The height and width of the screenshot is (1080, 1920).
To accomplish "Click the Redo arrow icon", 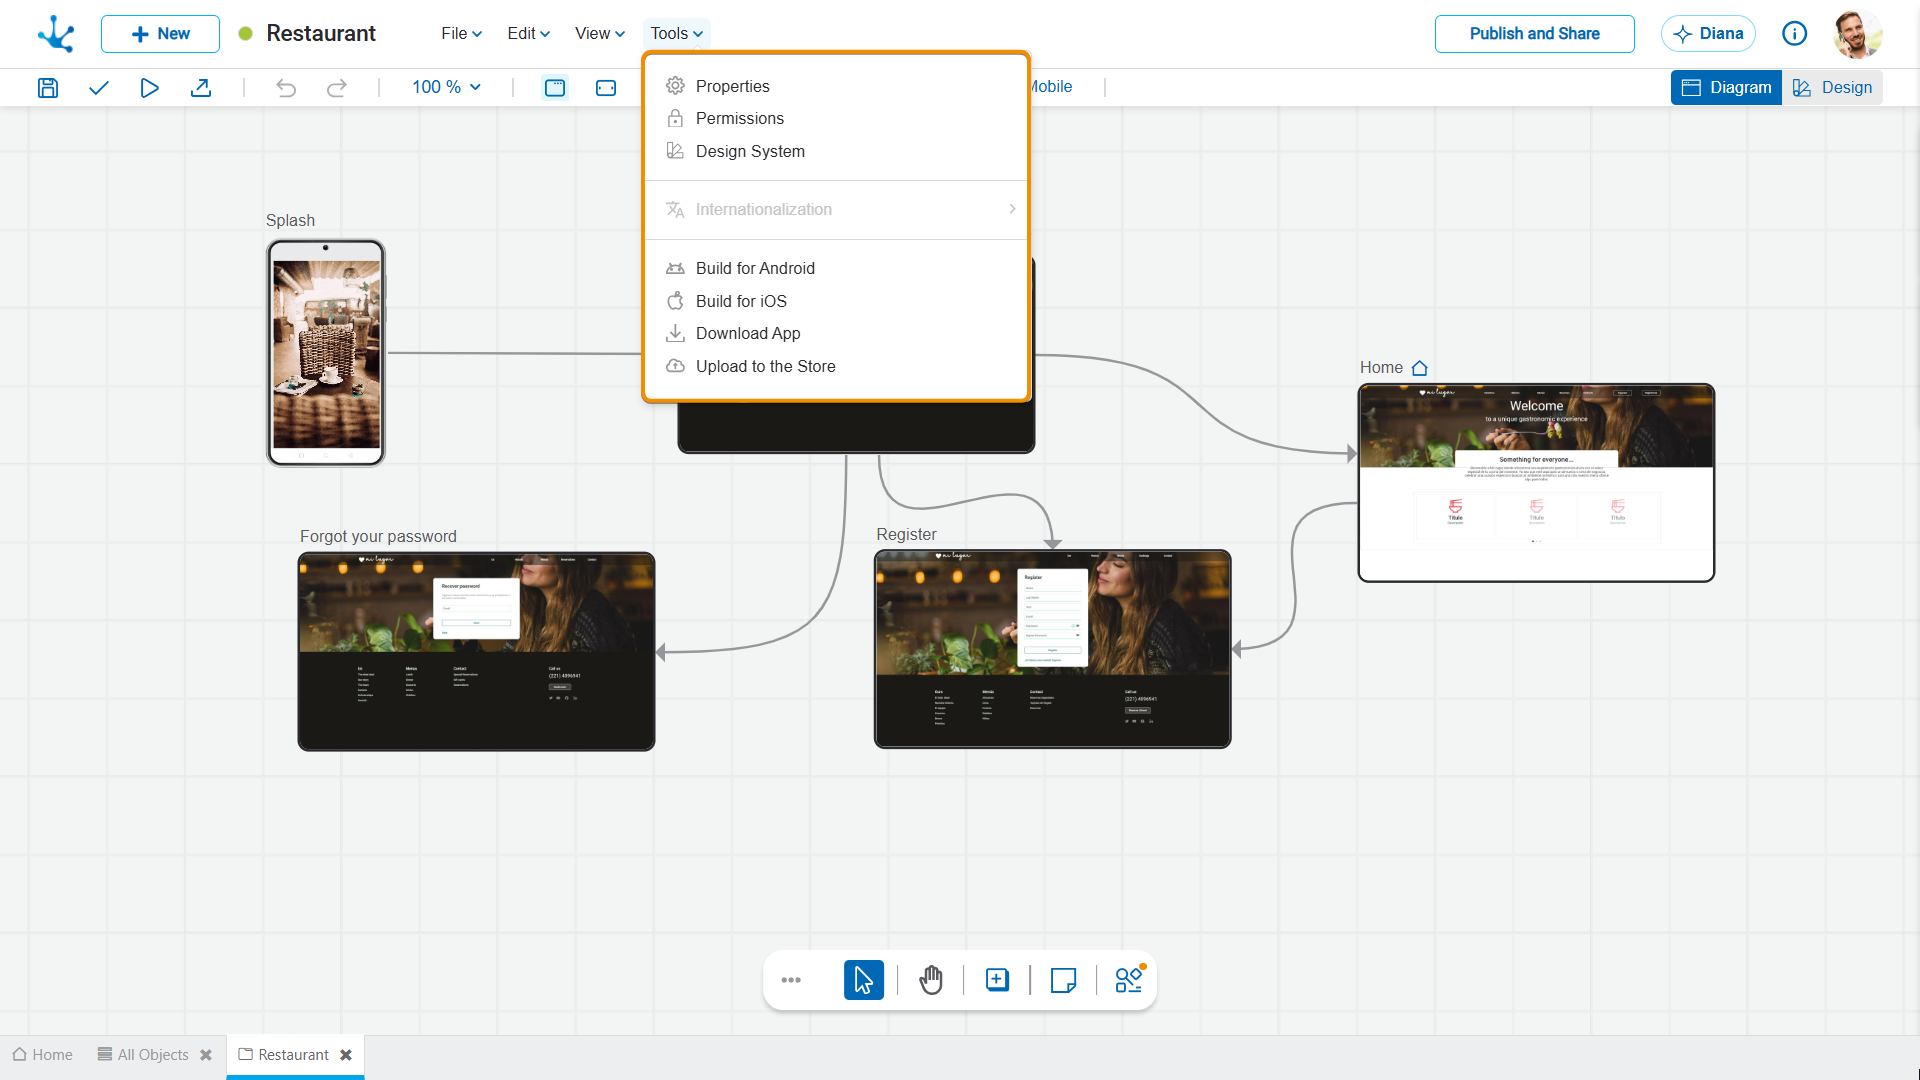I will coord(337,88).
